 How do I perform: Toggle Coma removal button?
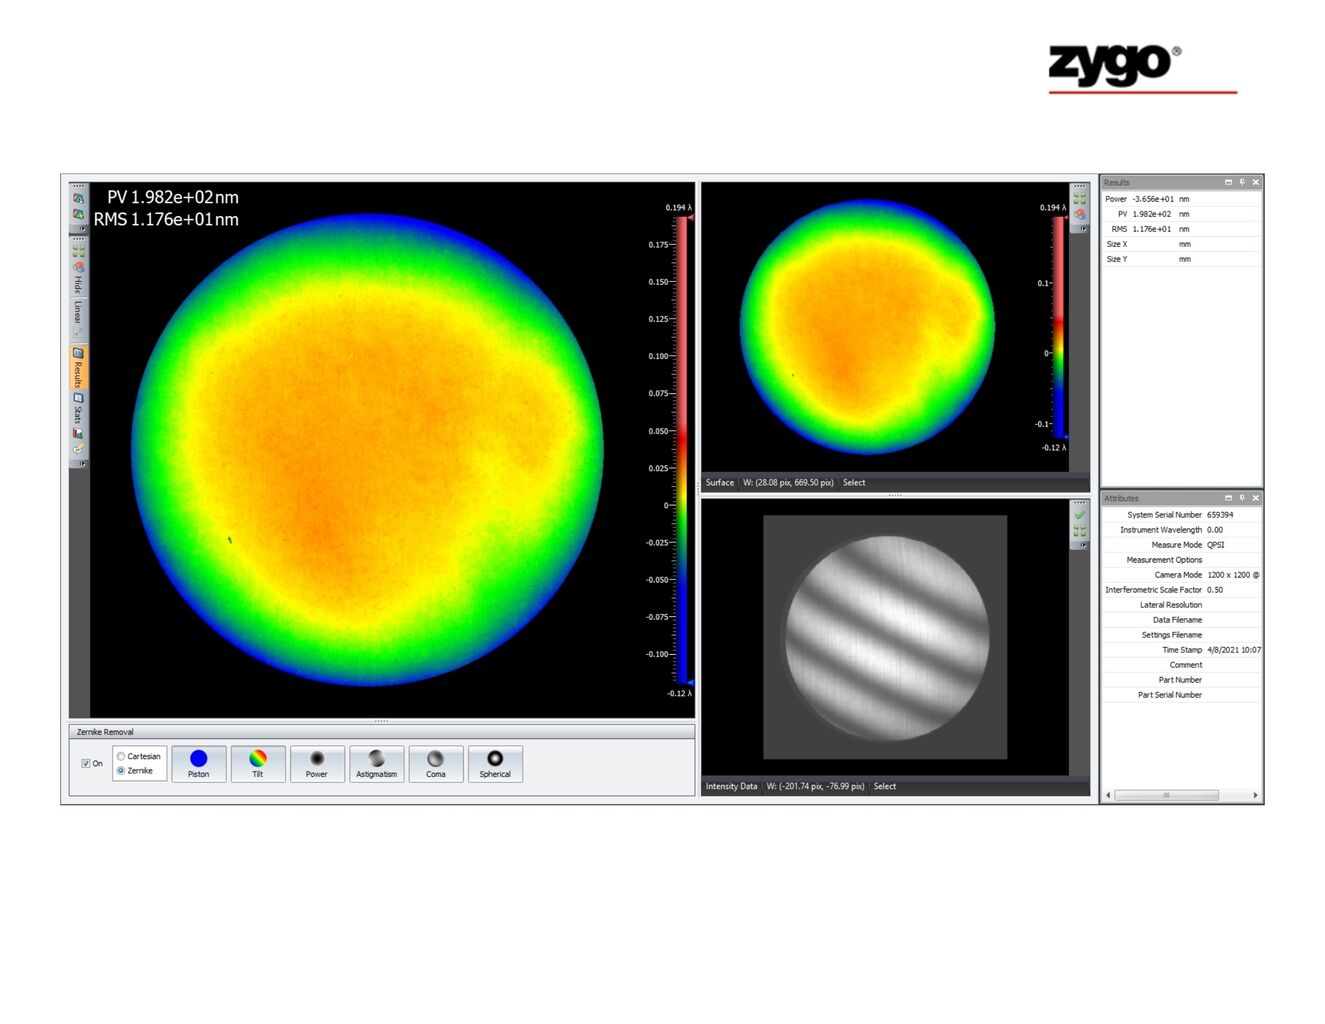click(x=435, y=764)
